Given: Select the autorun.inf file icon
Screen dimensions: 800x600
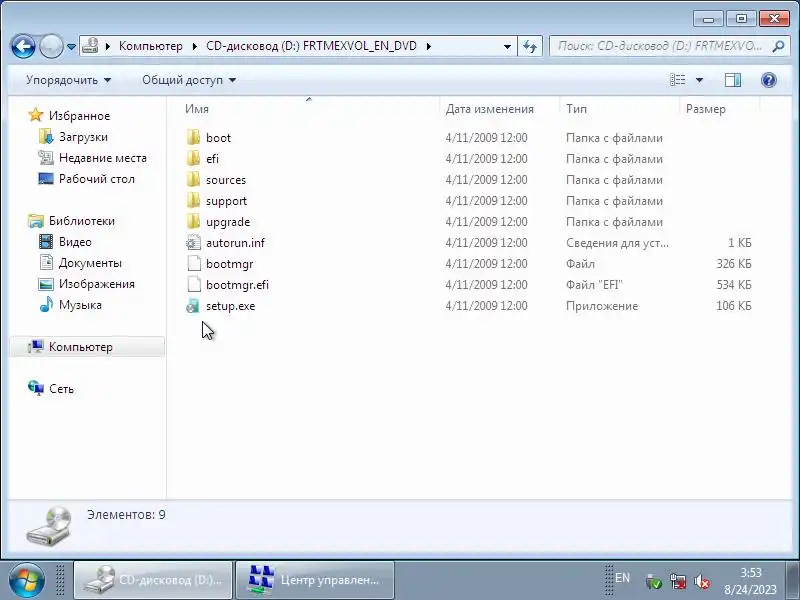Looking at the screenshot, I should (x=193, y=242).
